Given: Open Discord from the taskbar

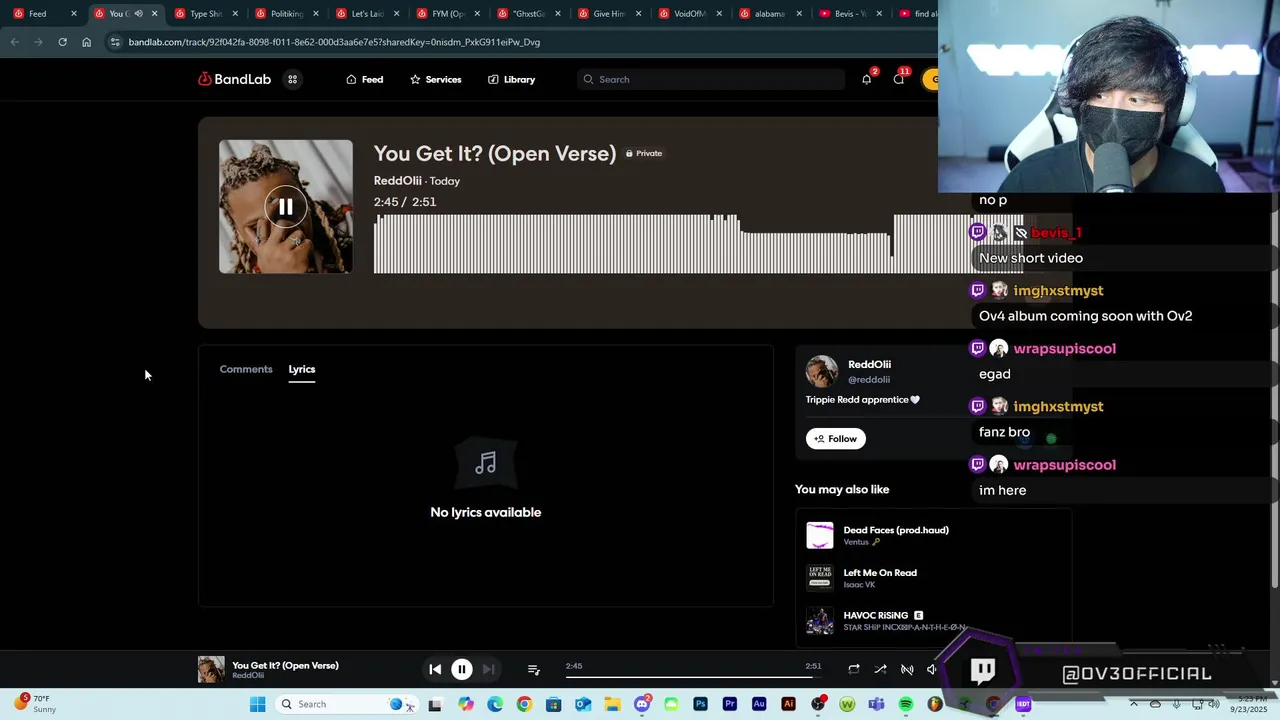Looking at the screenshot, I should [641, 704].
